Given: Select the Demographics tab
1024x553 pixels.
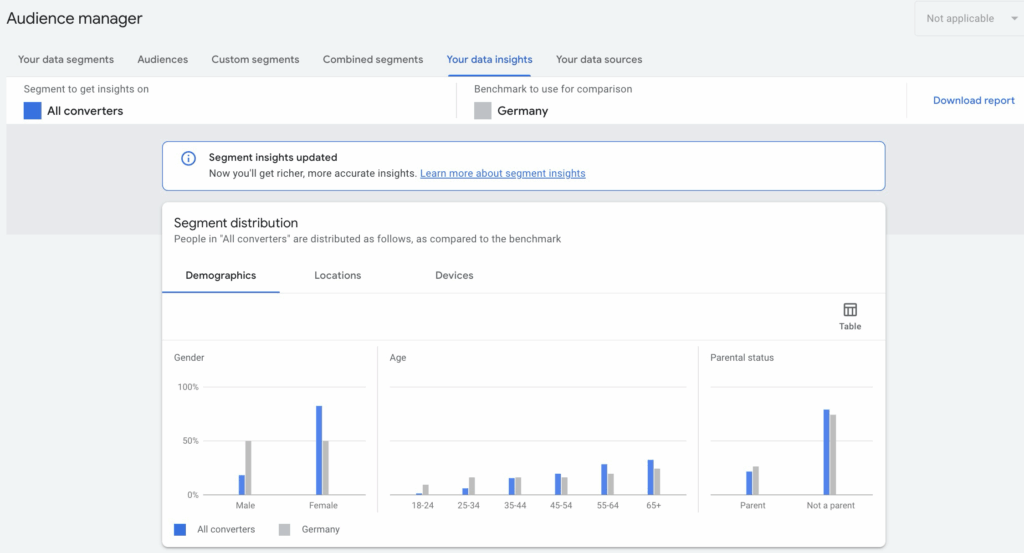Looking at the screenshot, I should coord(220,276).
